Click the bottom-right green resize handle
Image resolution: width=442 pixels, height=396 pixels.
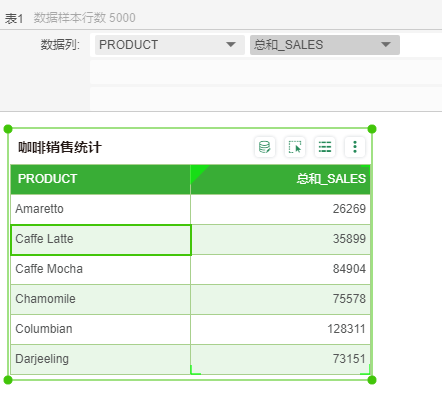coord(372,380)
